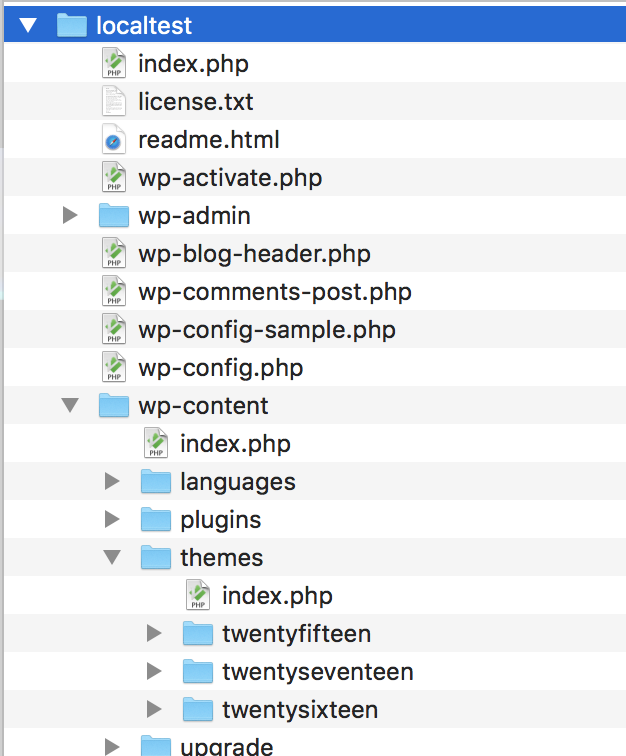
Task: Click the plugins folder icon
Action: coord(156,519)
